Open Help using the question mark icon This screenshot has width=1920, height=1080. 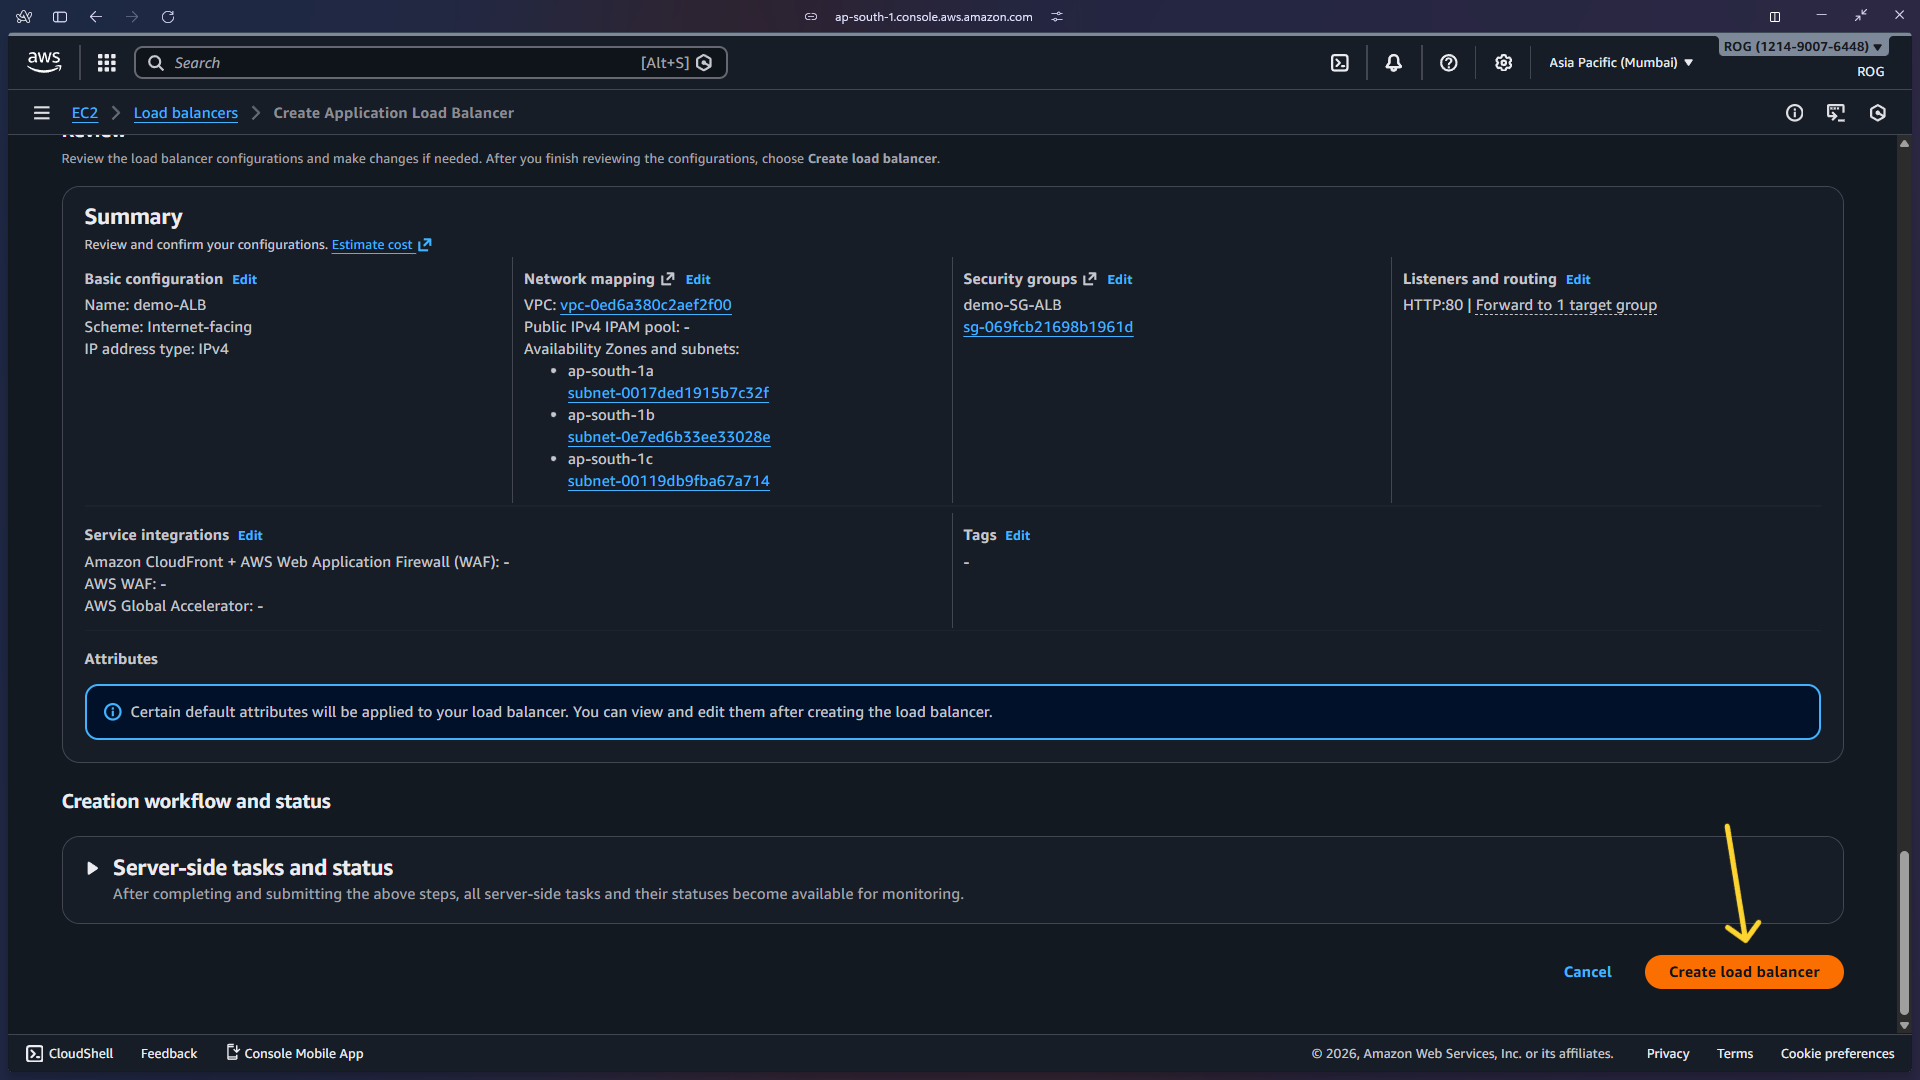[x=1448, y=62]
